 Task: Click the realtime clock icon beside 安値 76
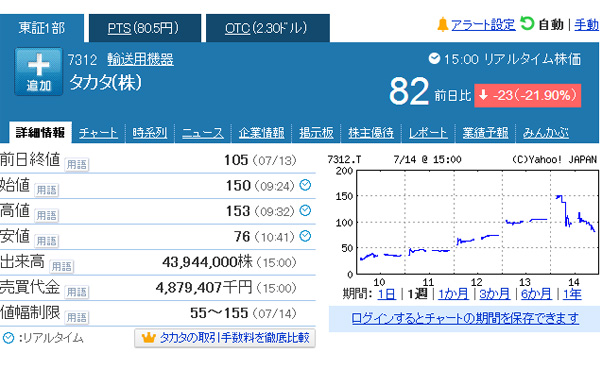[305, 236]
